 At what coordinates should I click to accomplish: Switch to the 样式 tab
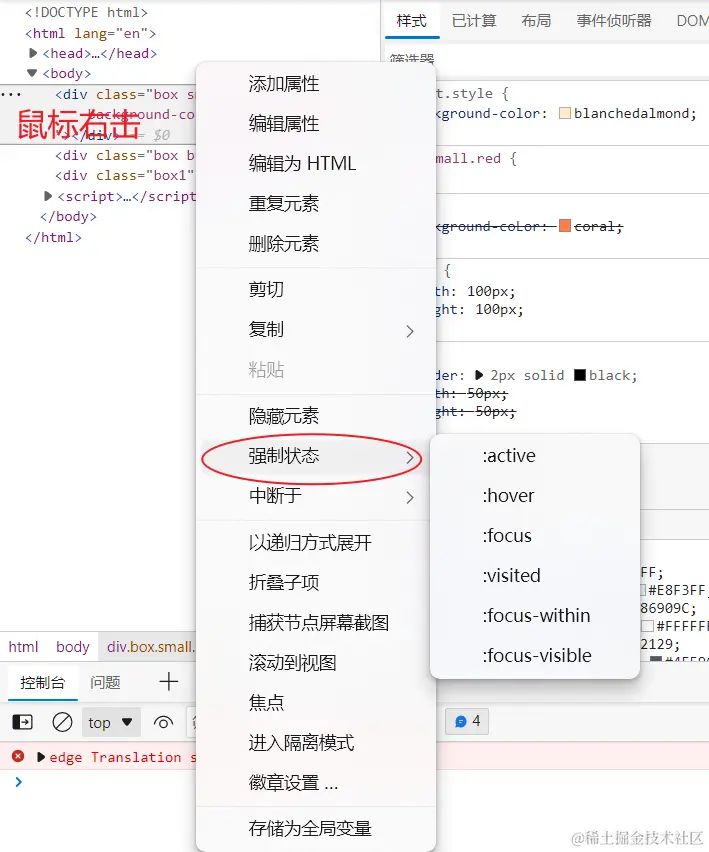point(412,21)
